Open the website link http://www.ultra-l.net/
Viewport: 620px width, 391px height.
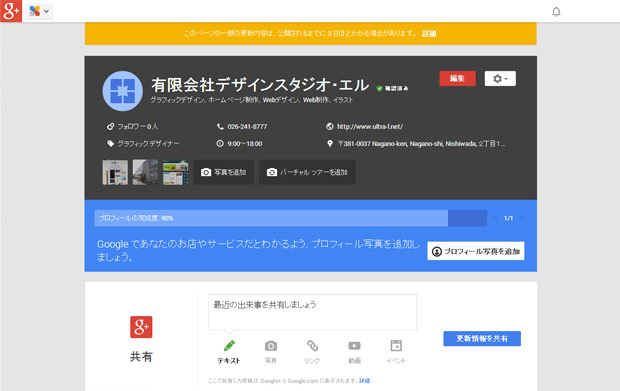(370, 127)
